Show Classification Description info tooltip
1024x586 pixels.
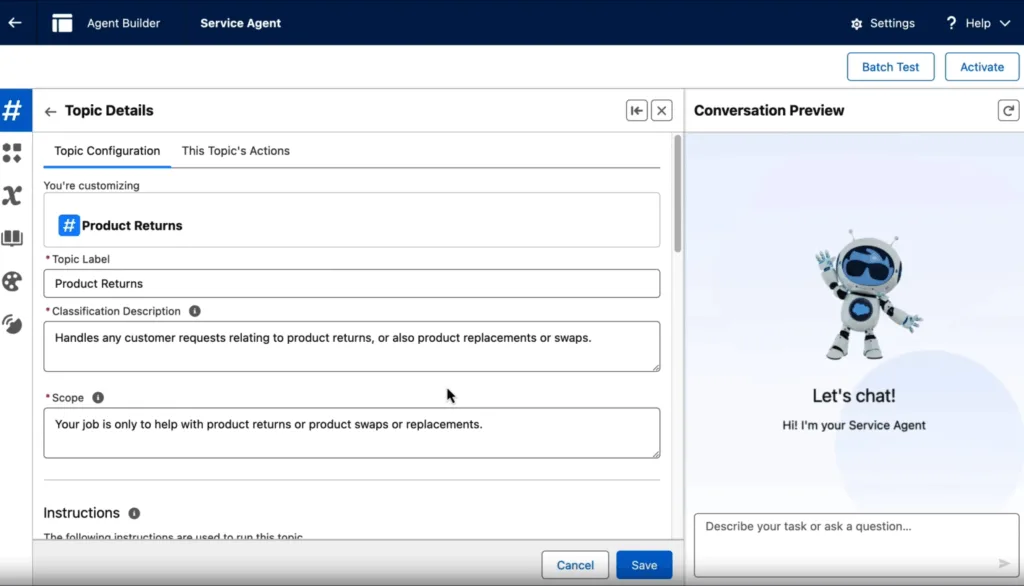click(x=195, y=311)
